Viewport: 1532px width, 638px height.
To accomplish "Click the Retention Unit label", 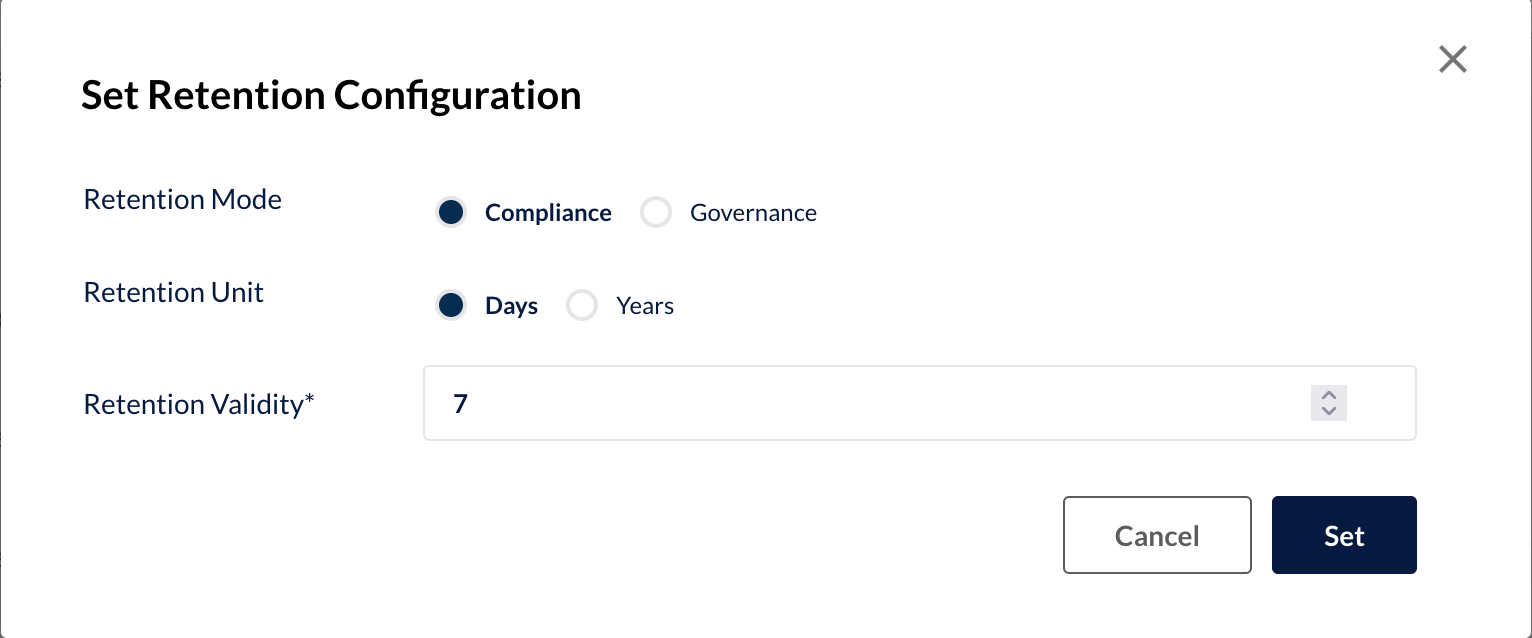I will coord(173,292).
